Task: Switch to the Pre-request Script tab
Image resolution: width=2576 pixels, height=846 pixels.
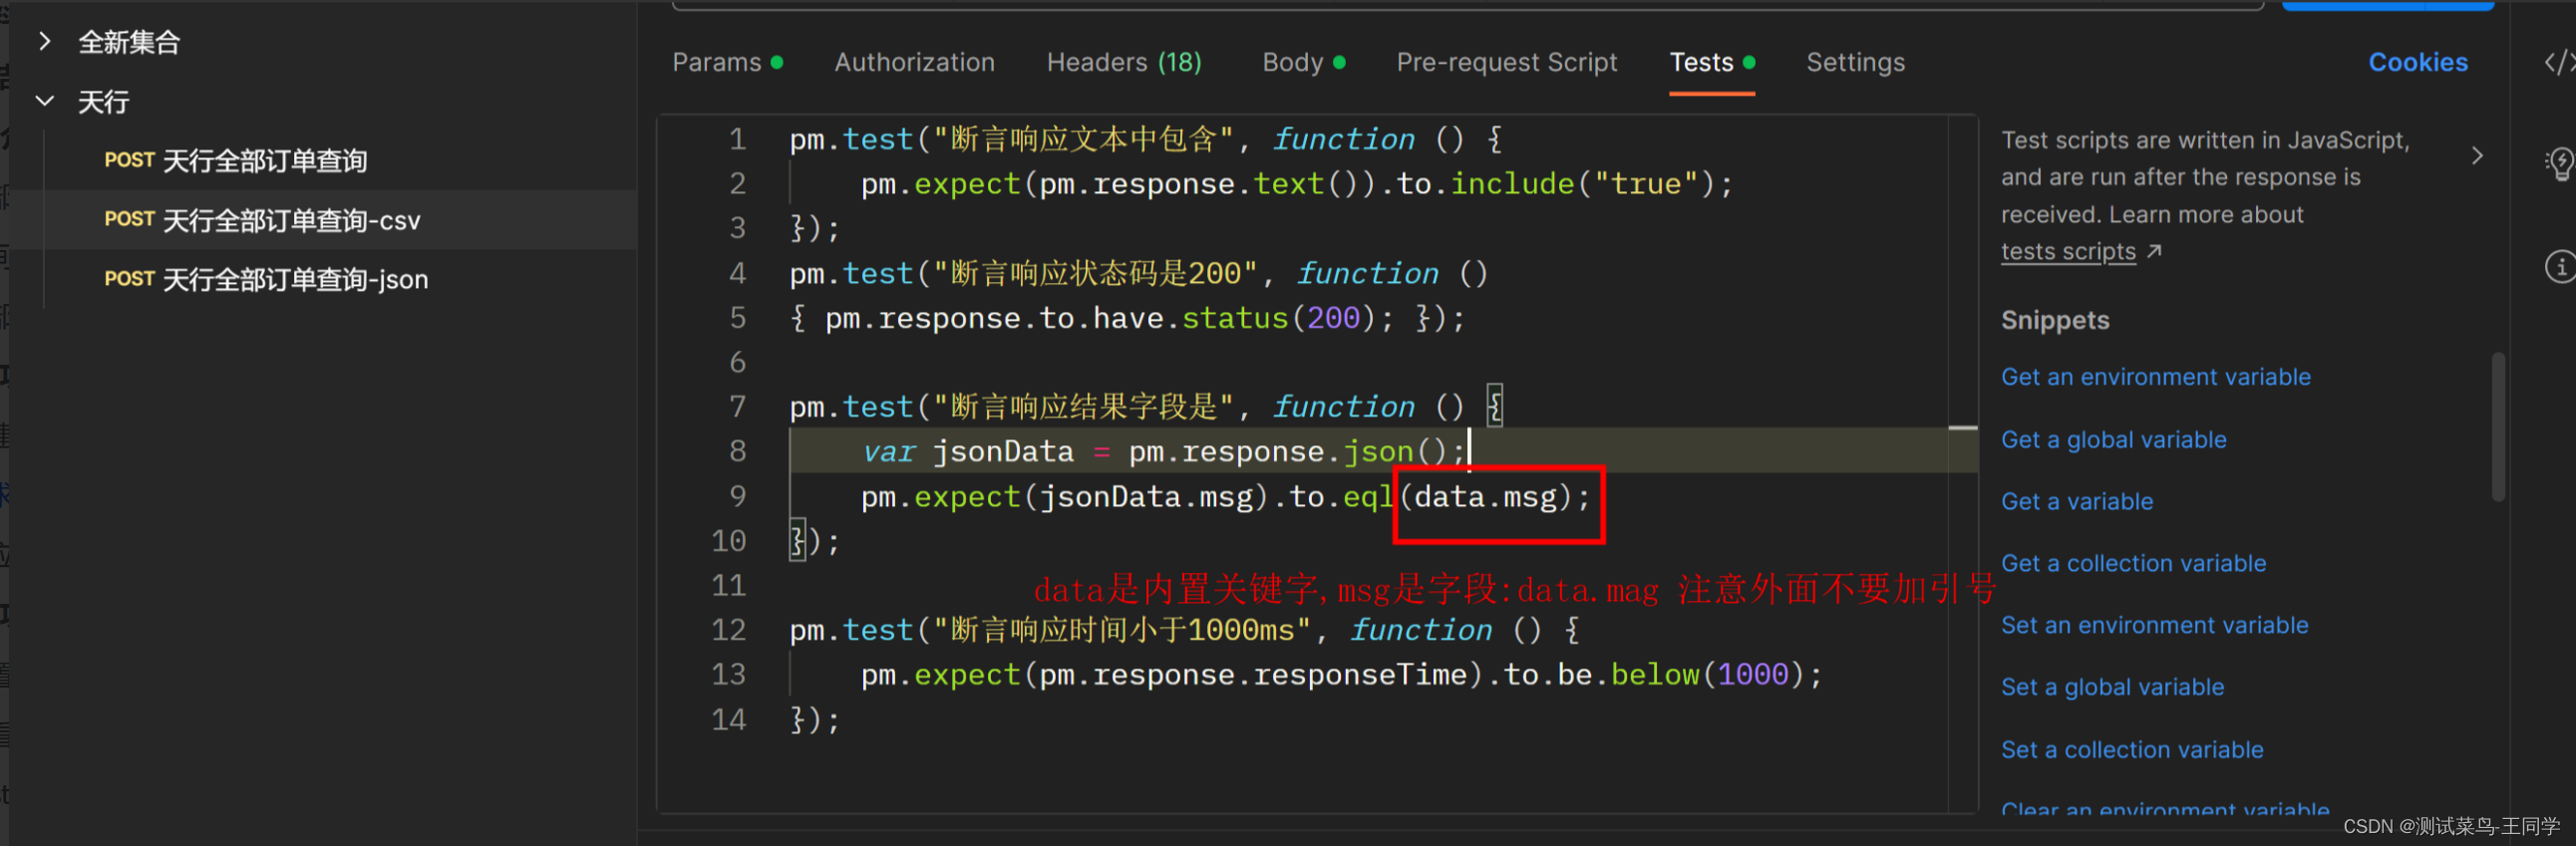Action: click(1506, 63)
